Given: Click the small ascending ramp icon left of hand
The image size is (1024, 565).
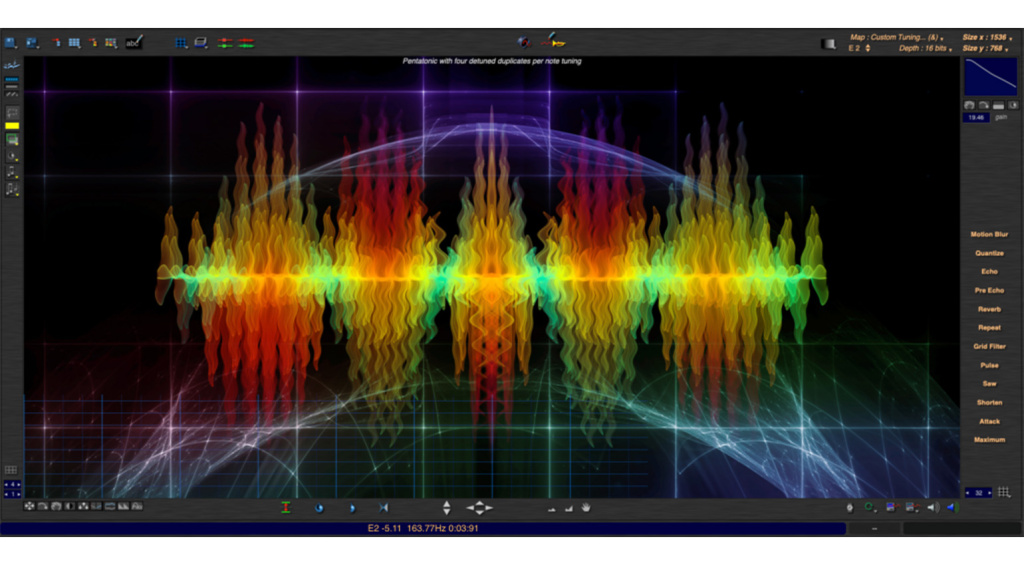Looking at the screenshot, I should point(568,508).
